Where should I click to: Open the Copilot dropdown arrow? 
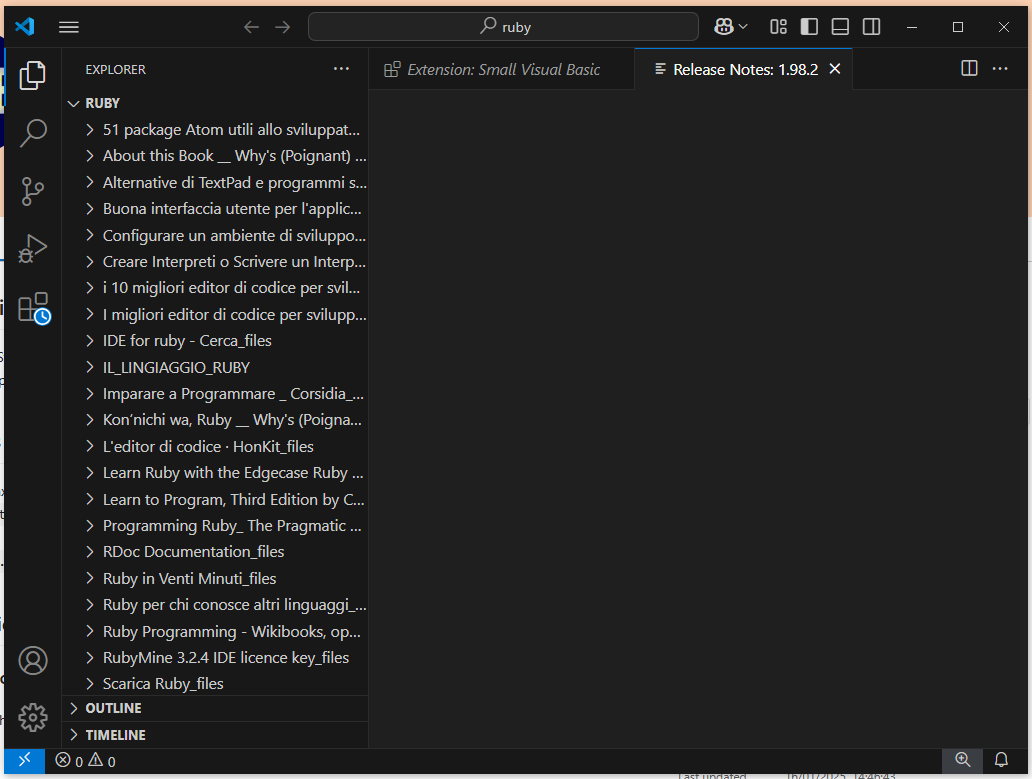coord(743,27)
